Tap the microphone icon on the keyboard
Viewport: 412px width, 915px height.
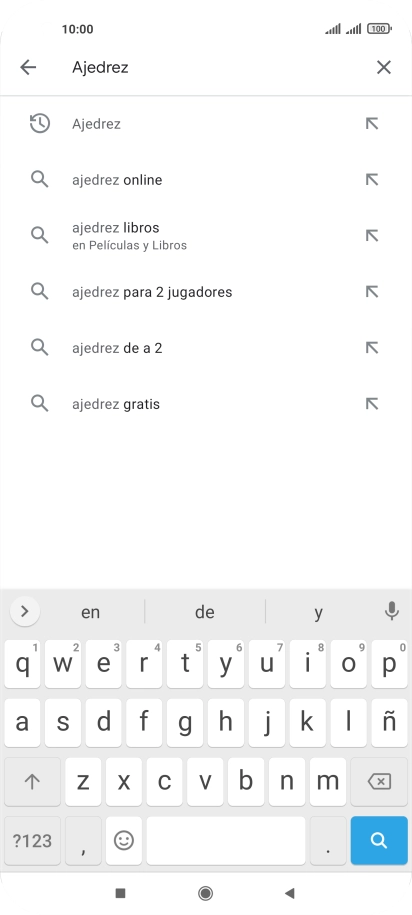click(392, 611)
